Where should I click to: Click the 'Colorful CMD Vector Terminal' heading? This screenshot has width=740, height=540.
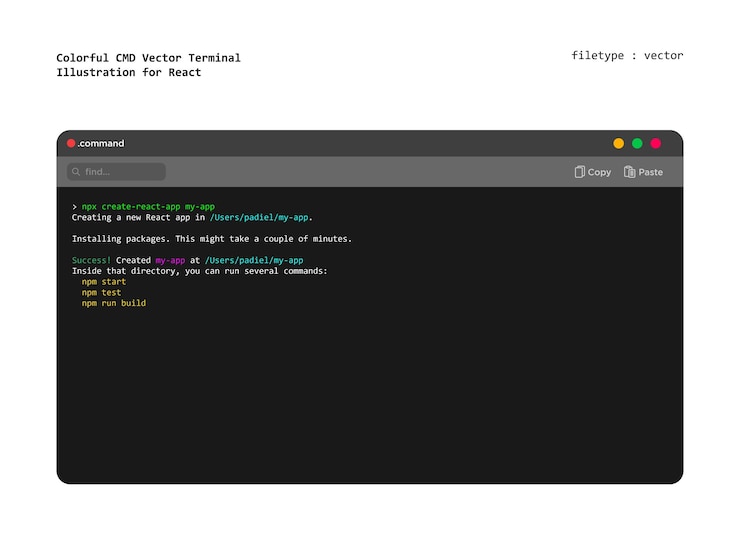click(149, 58)
